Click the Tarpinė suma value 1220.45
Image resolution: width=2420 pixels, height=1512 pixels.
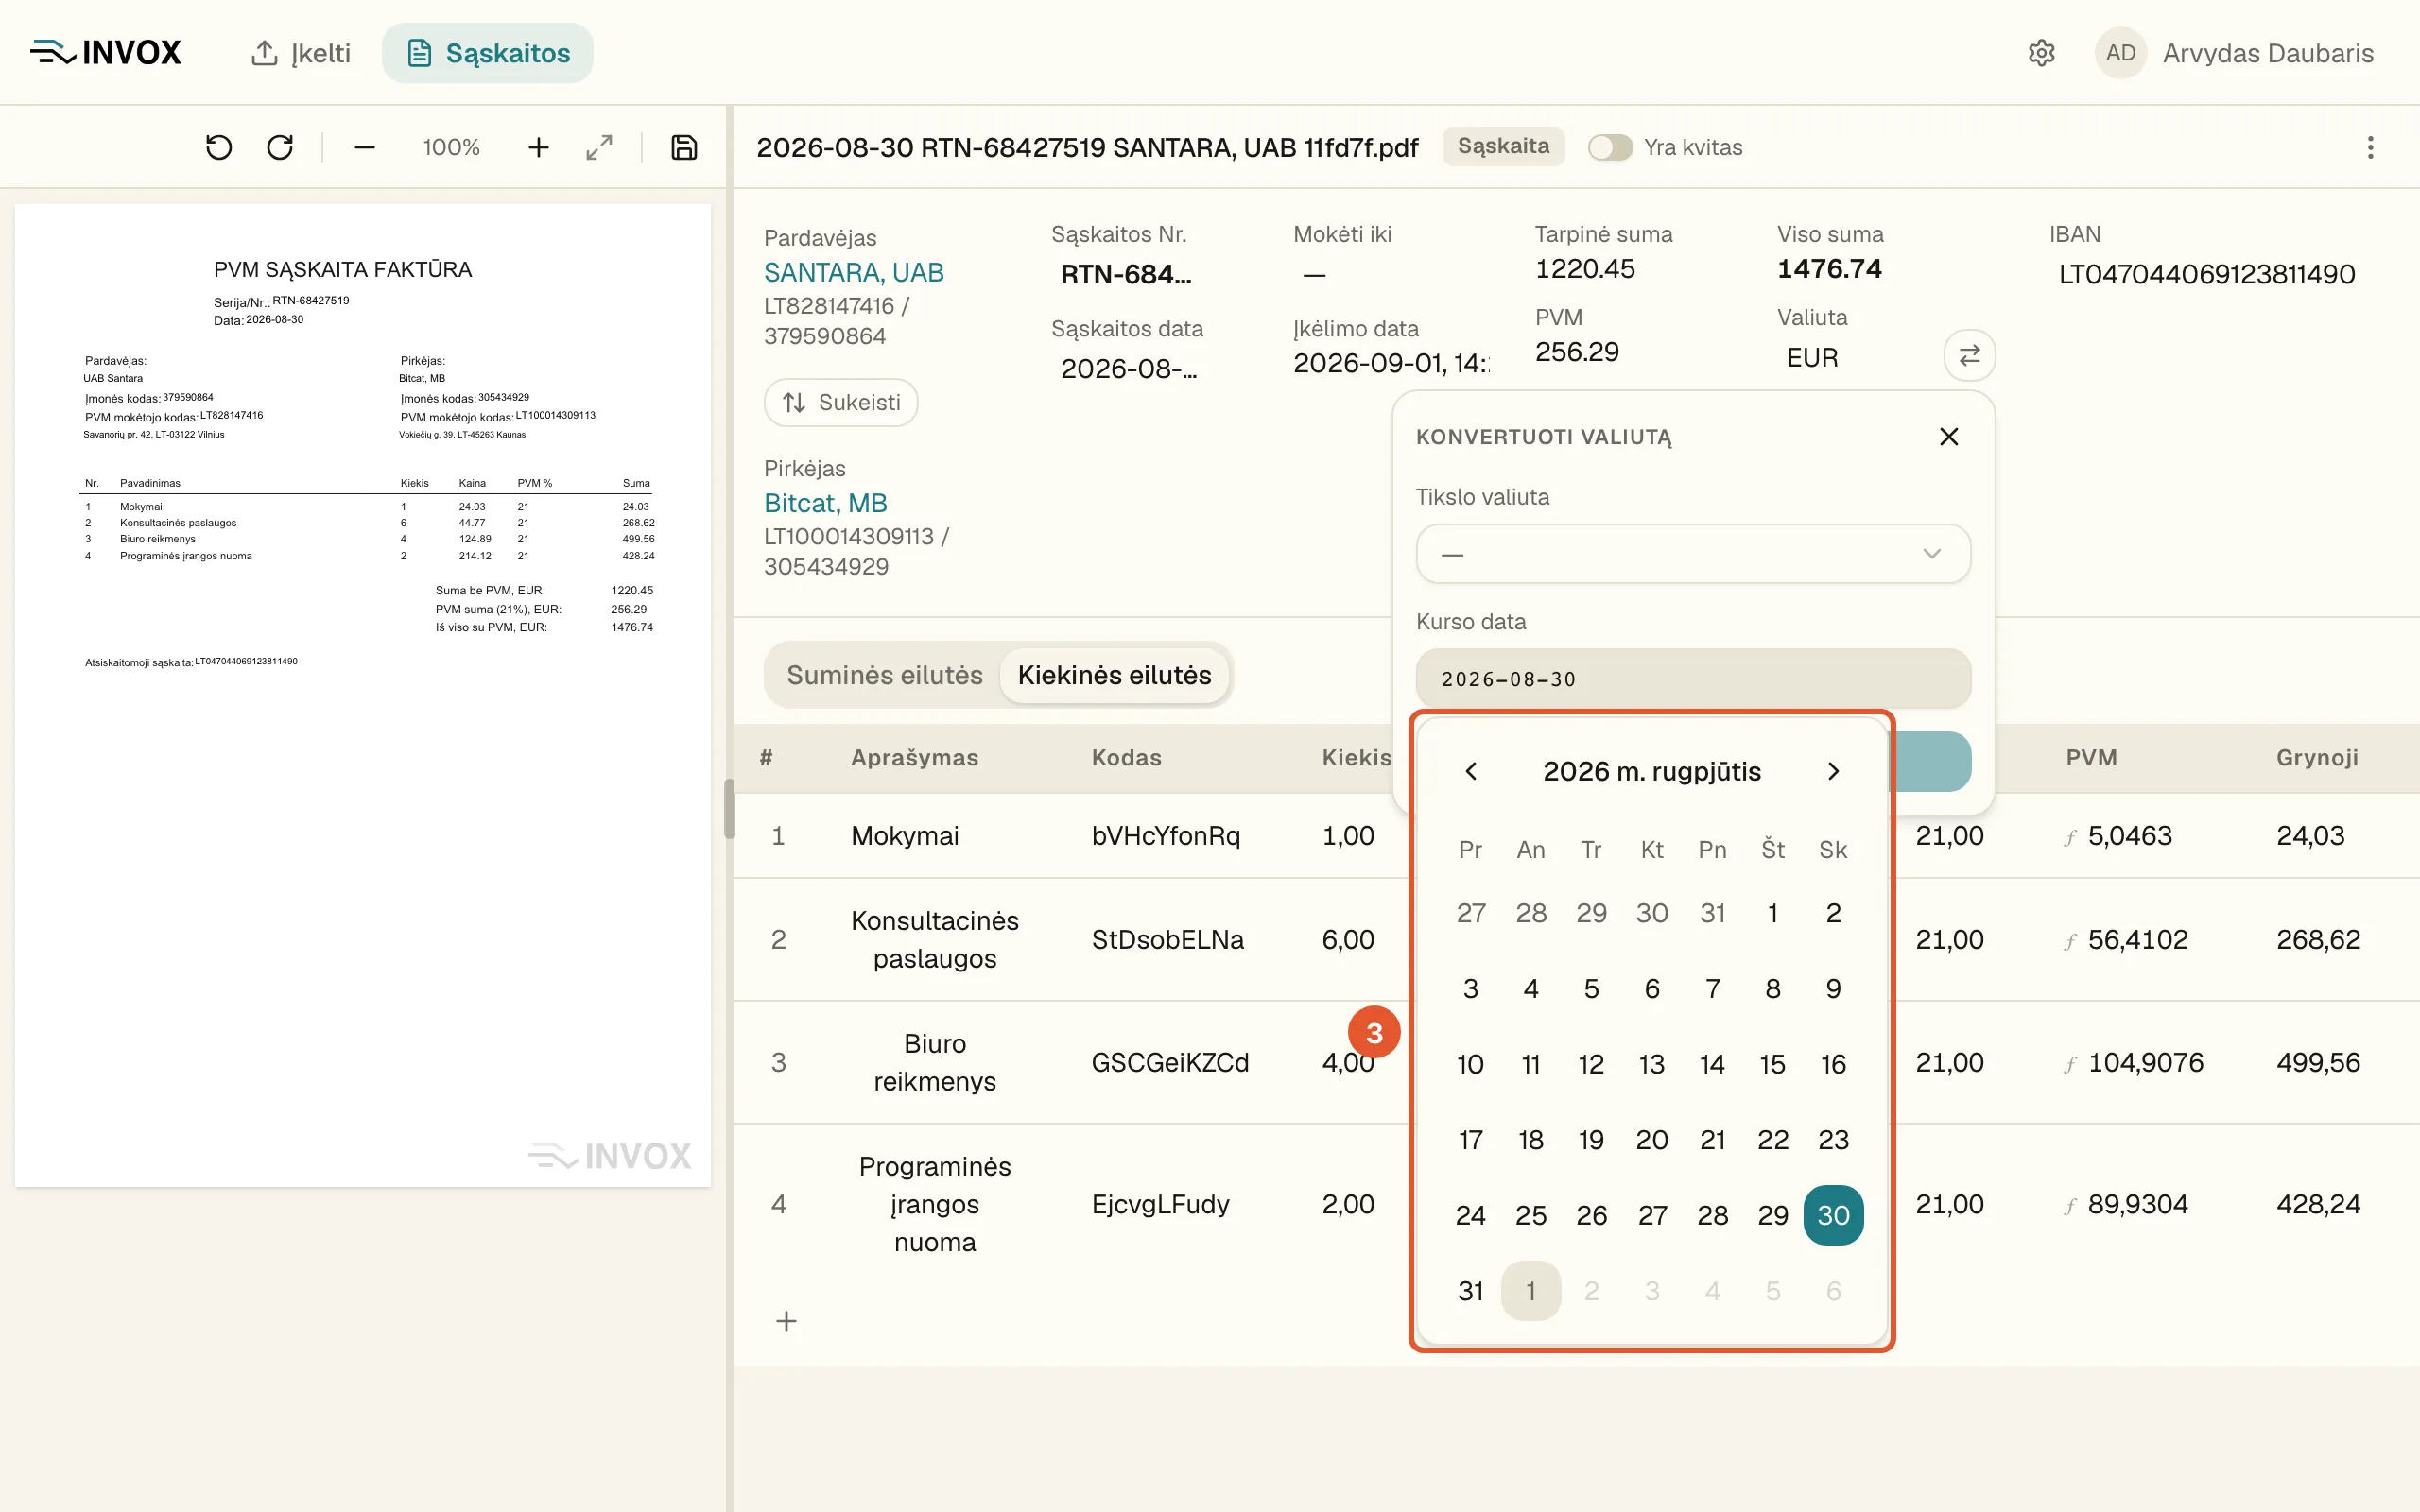tap(1585, 268)
